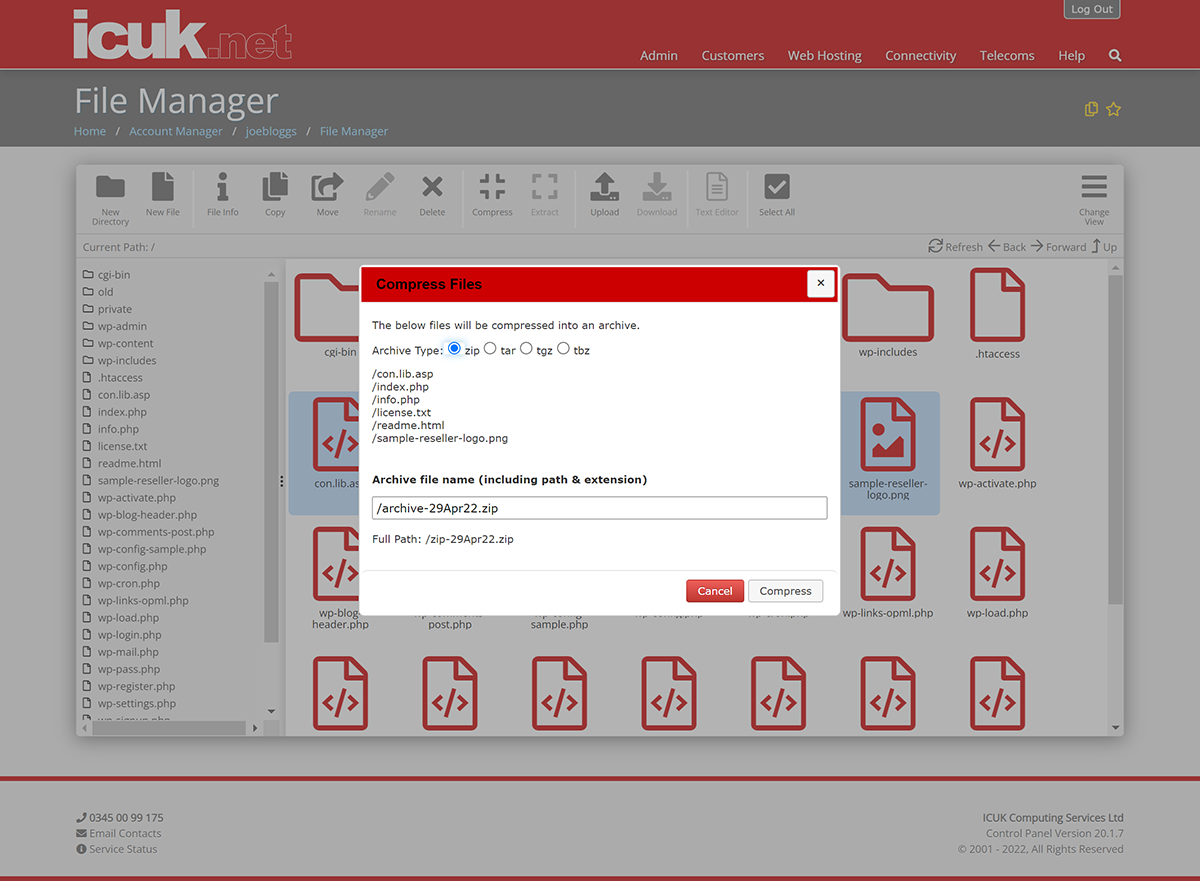Click the Change View hamburger icon
This screenshot has height=881, width=1200.
[x=1094, y=187]
